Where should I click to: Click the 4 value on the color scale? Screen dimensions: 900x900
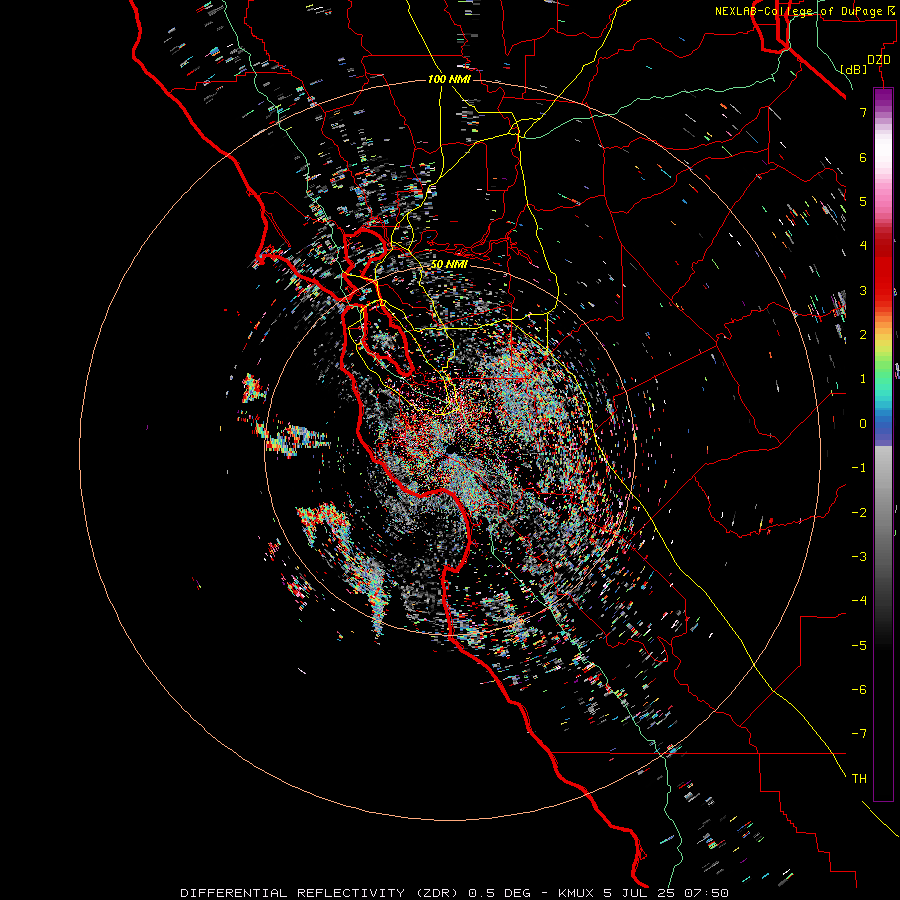(863, 246)
